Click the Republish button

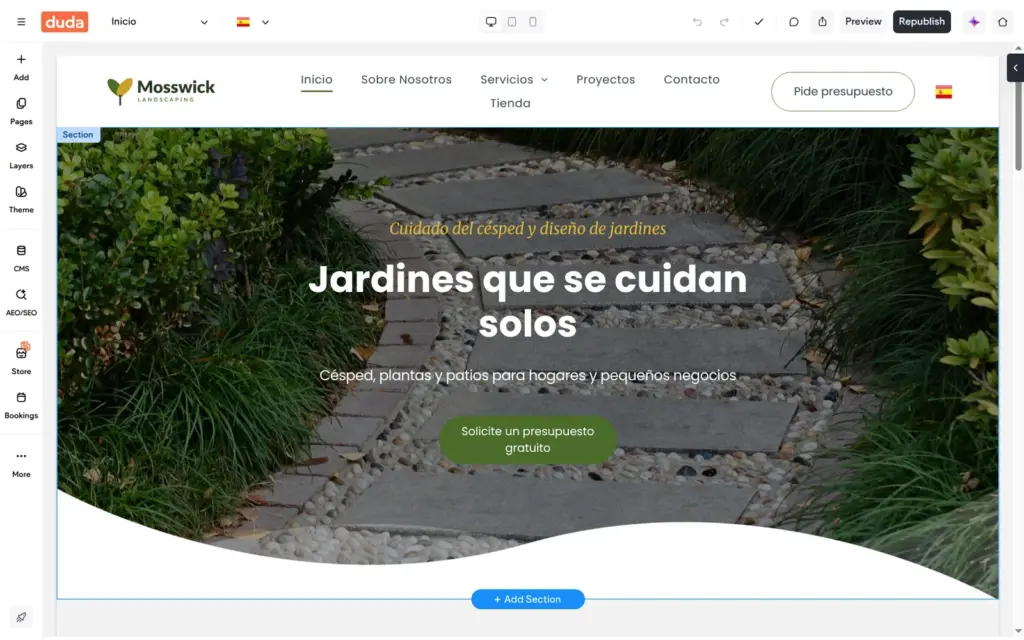click(x=921, y=22)
